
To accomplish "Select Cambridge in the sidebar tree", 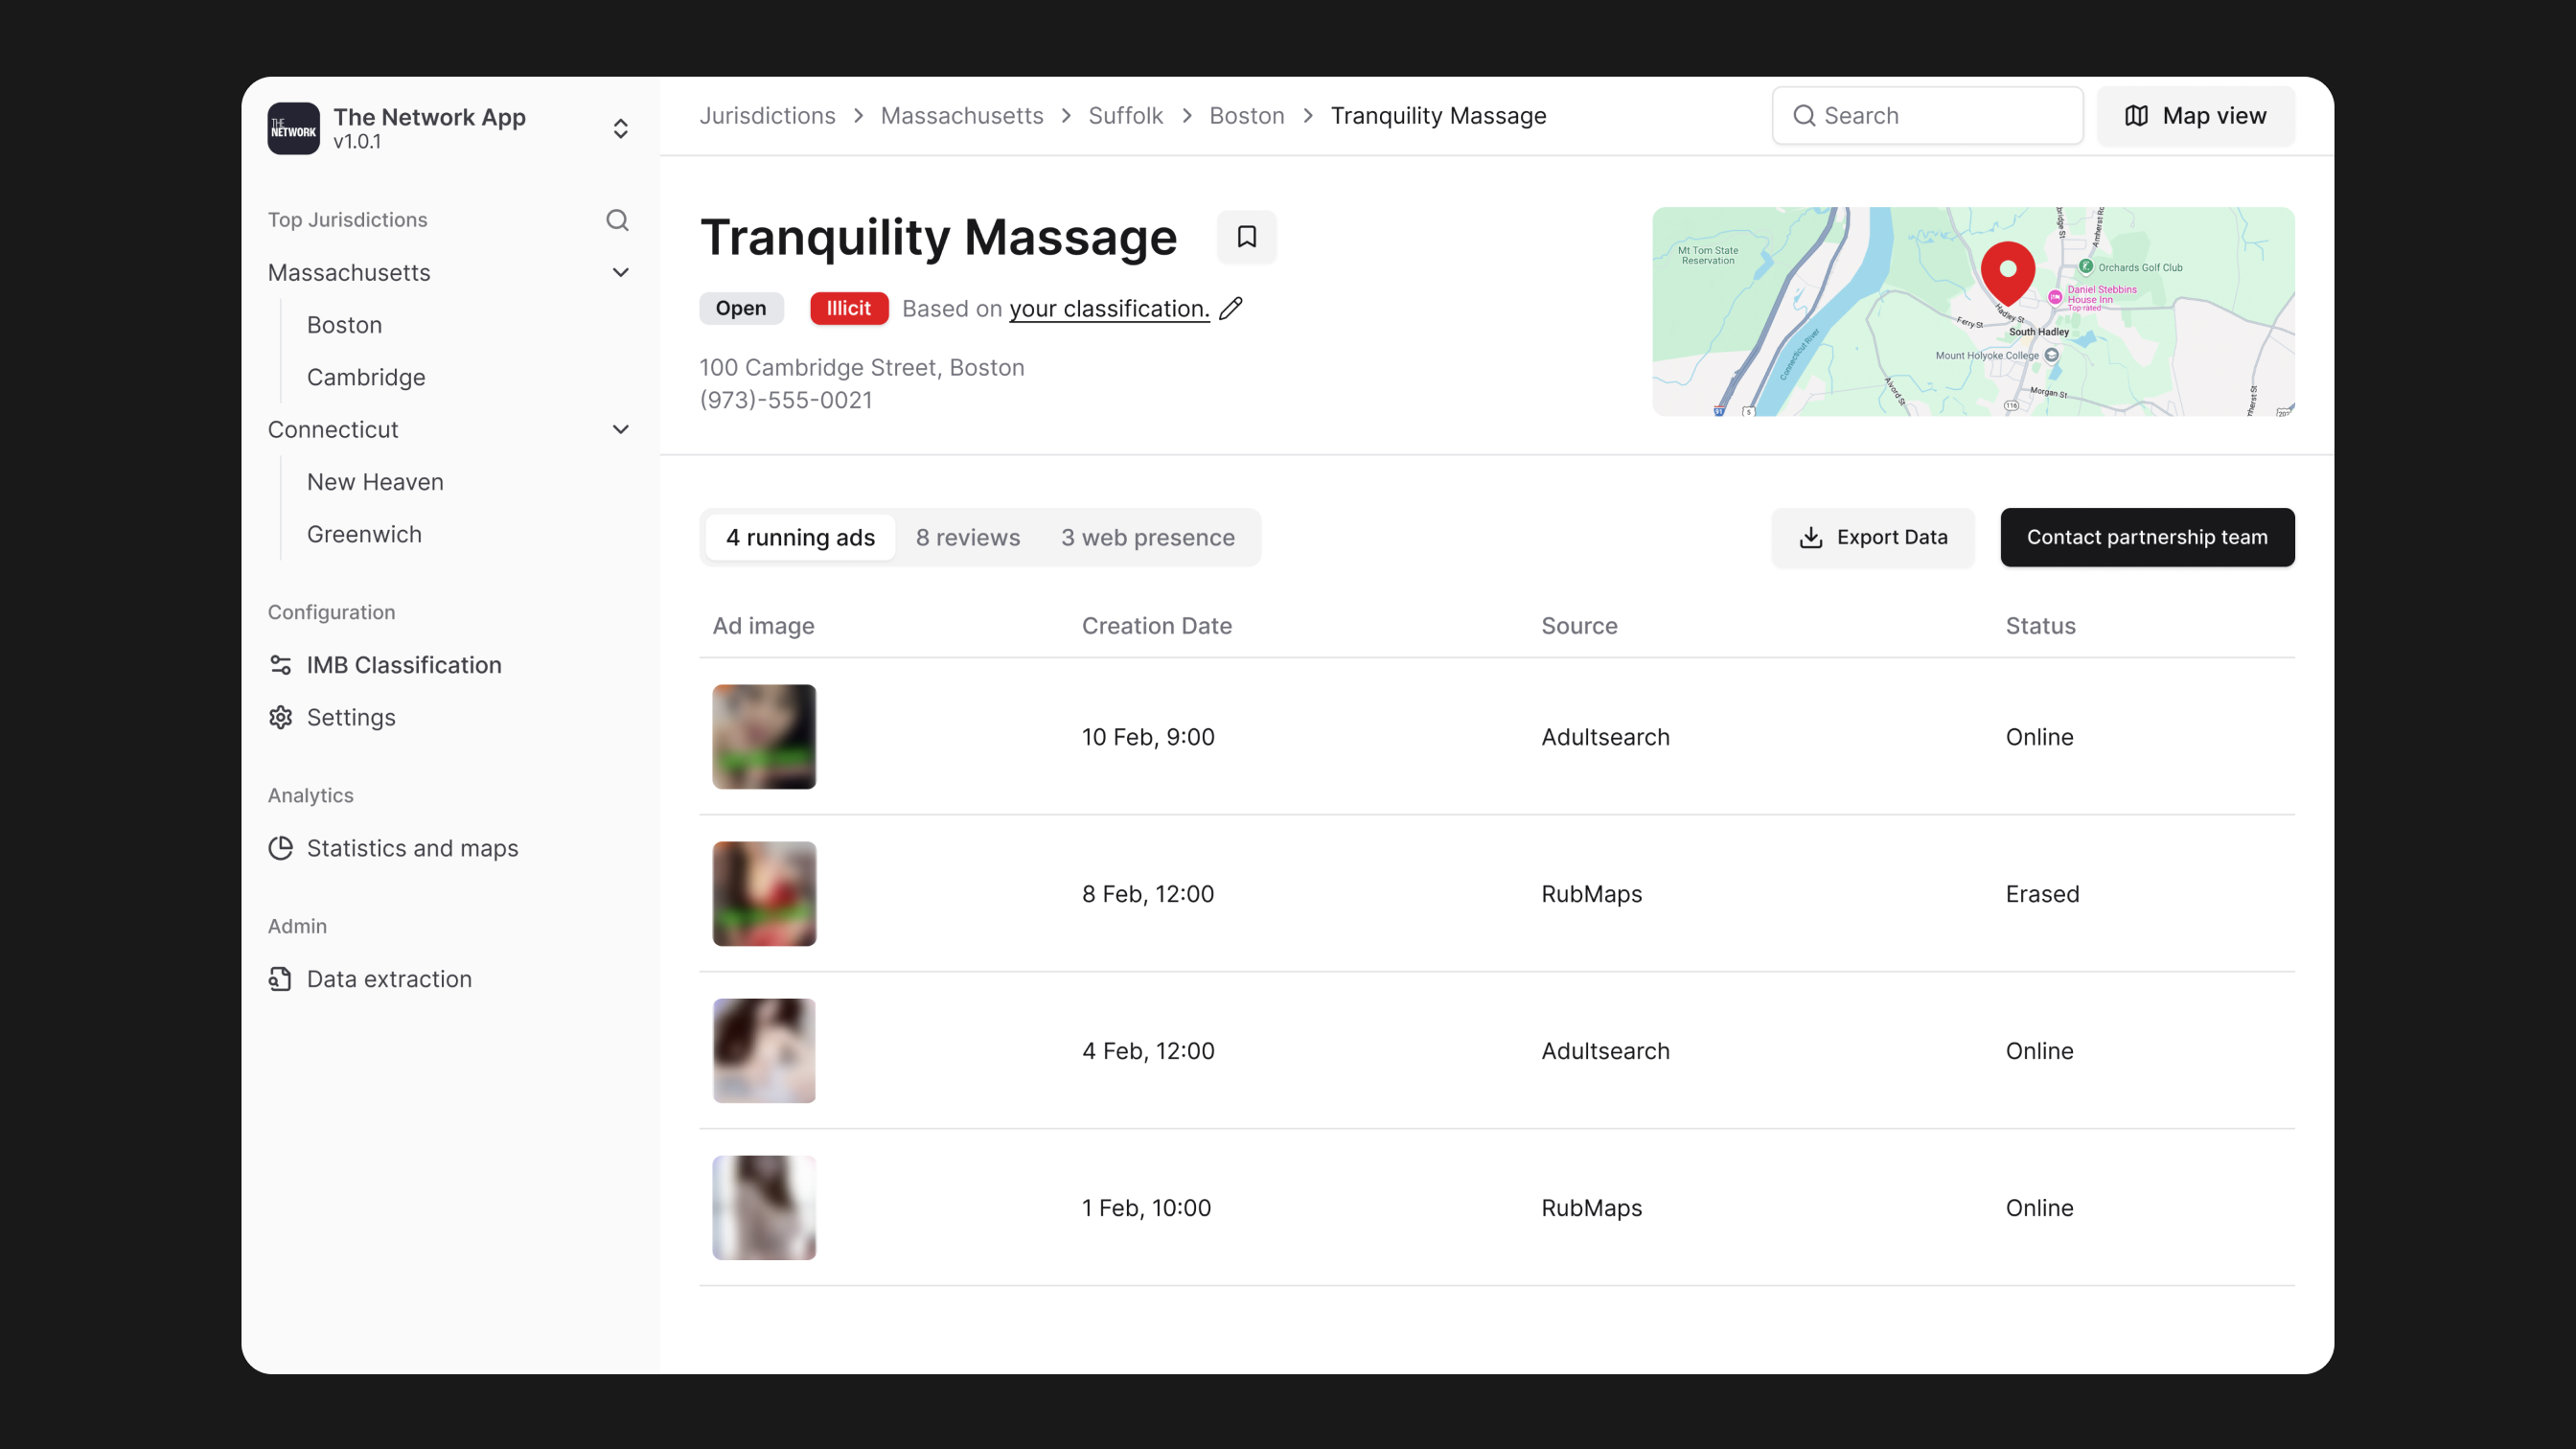I will click(x=365, y=377).
